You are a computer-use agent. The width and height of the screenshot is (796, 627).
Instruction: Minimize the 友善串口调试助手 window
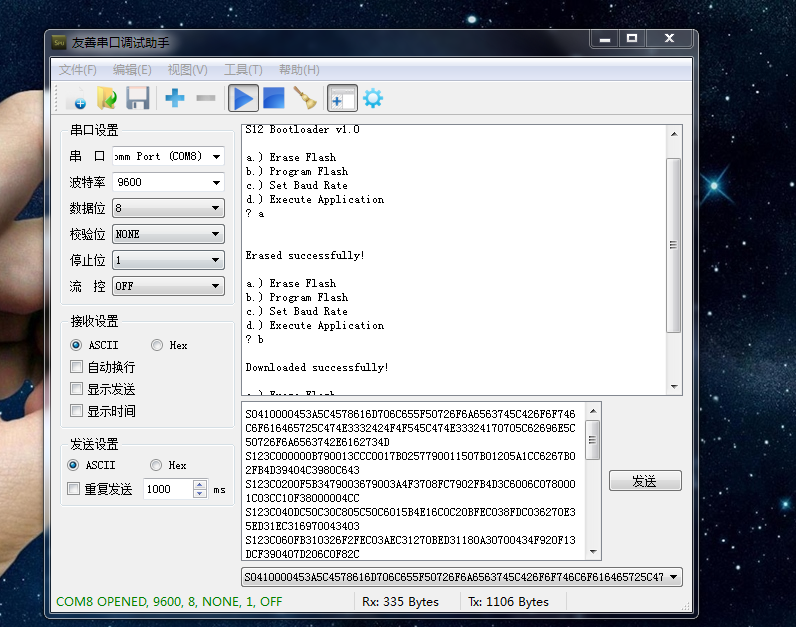click(605, 39)
